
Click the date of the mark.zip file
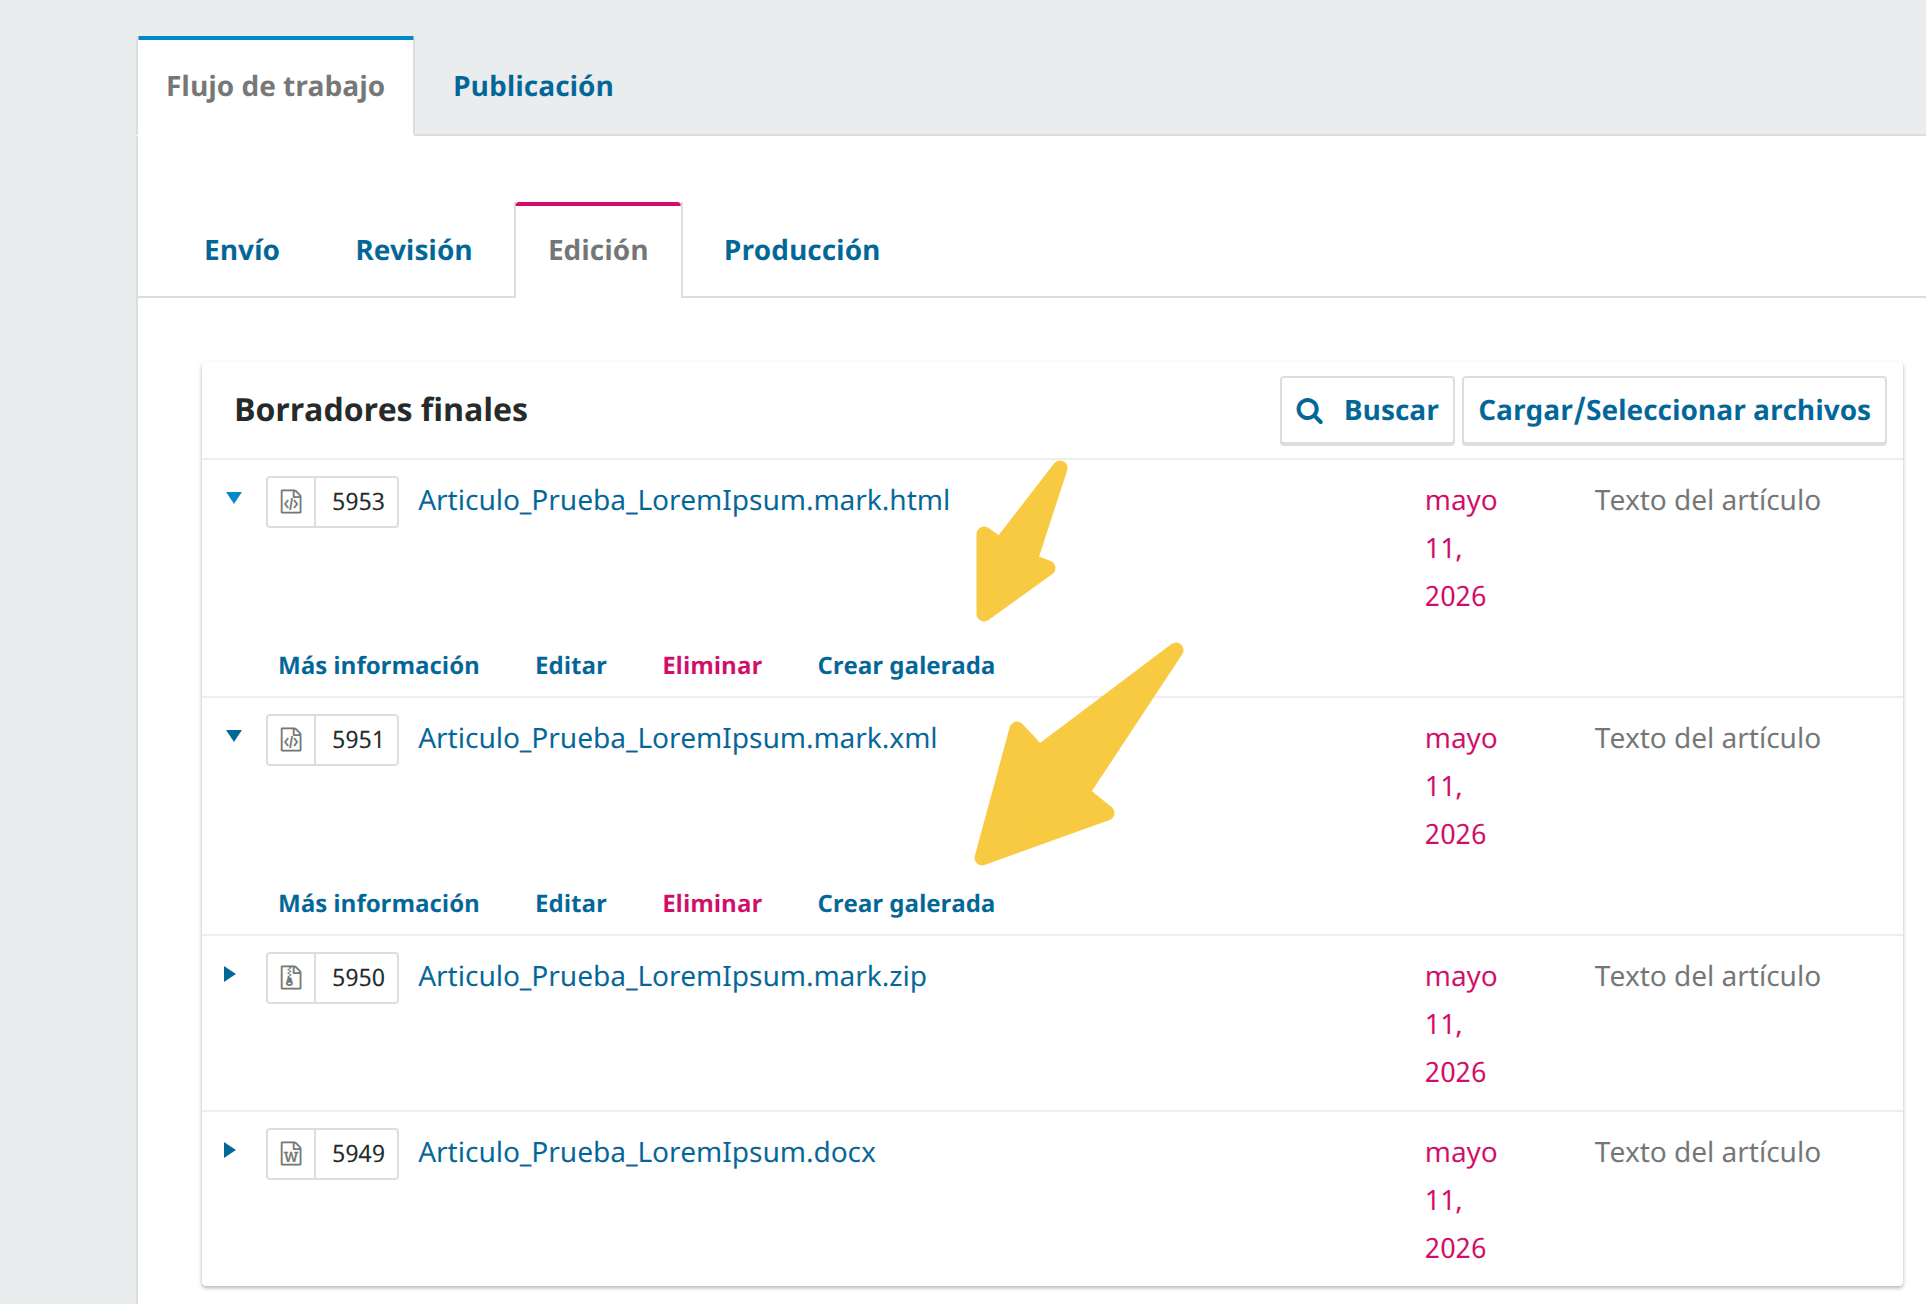[x=1461, y=1024]
